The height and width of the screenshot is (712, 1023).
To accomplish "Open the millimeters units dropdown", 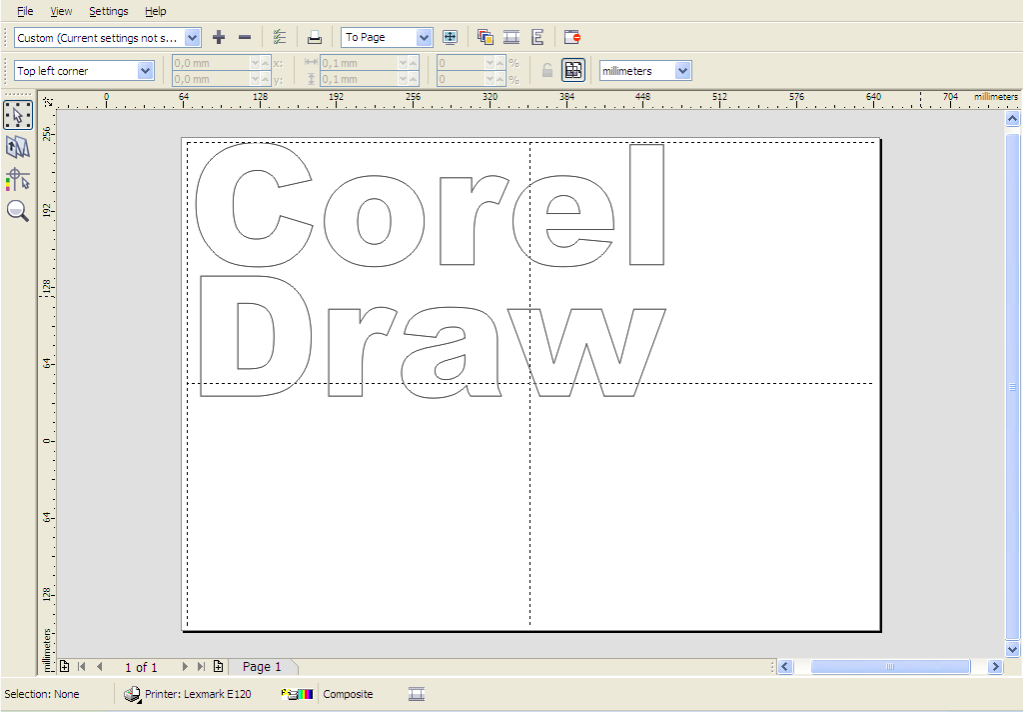I will click(x=682, y=70).
